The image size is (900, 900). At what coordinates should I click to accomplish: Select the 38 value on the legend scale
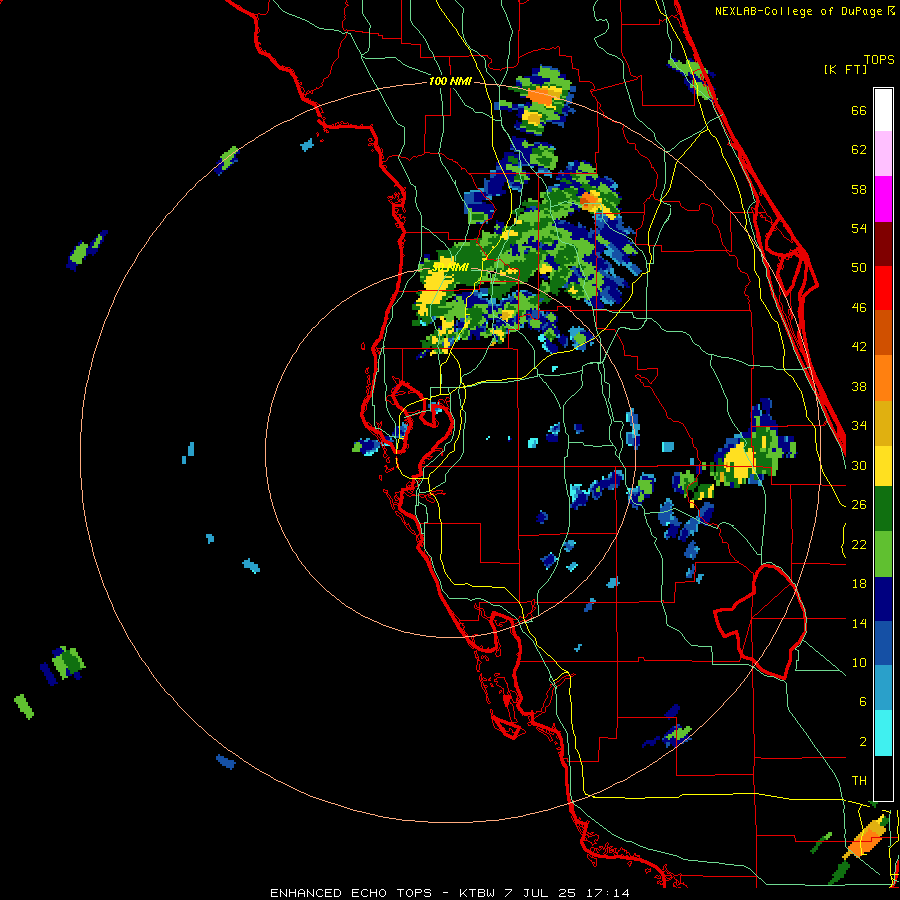pyautogui.click(x=859, y=386)
